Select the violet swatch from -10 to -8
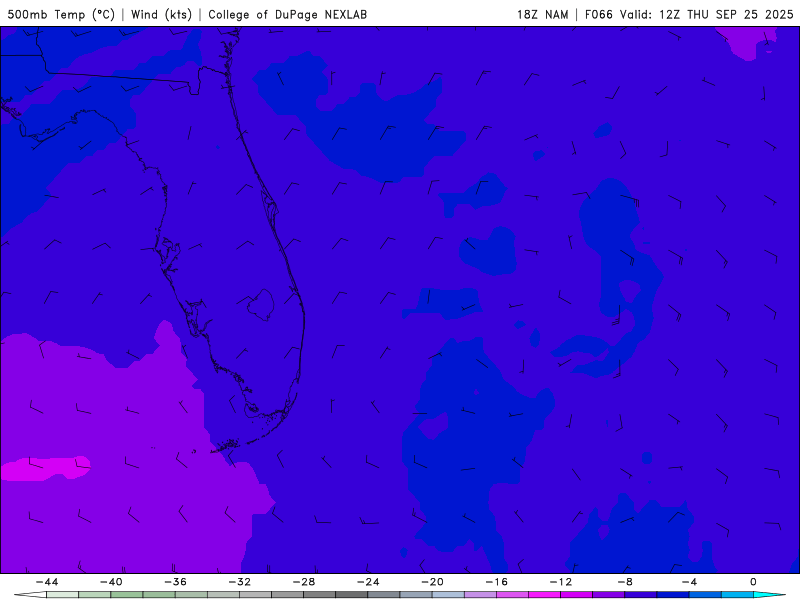Image resolution: width=800 pixels, height=600 pixels. pyautogui.click(x=609, y=595)
